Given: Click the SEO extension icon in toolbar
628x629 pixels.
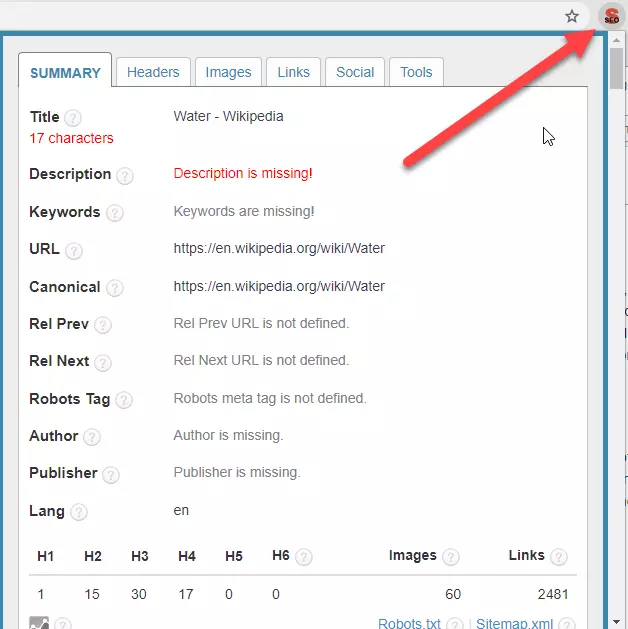Looking at the screenshot, I should (x=611, y=16).
